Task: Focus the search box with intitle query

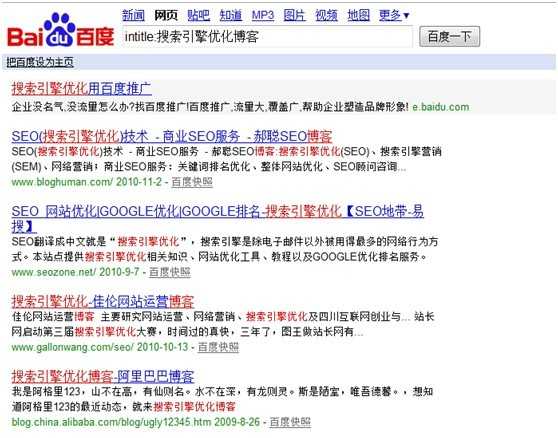Action: (x=267, y=37)
